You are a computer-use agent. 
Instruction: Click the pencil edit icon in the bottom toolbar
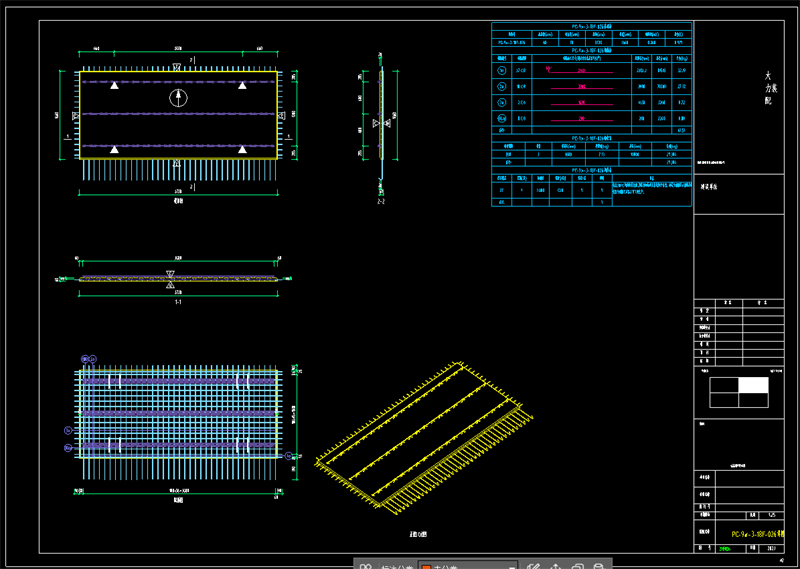(x=534, y=566)
